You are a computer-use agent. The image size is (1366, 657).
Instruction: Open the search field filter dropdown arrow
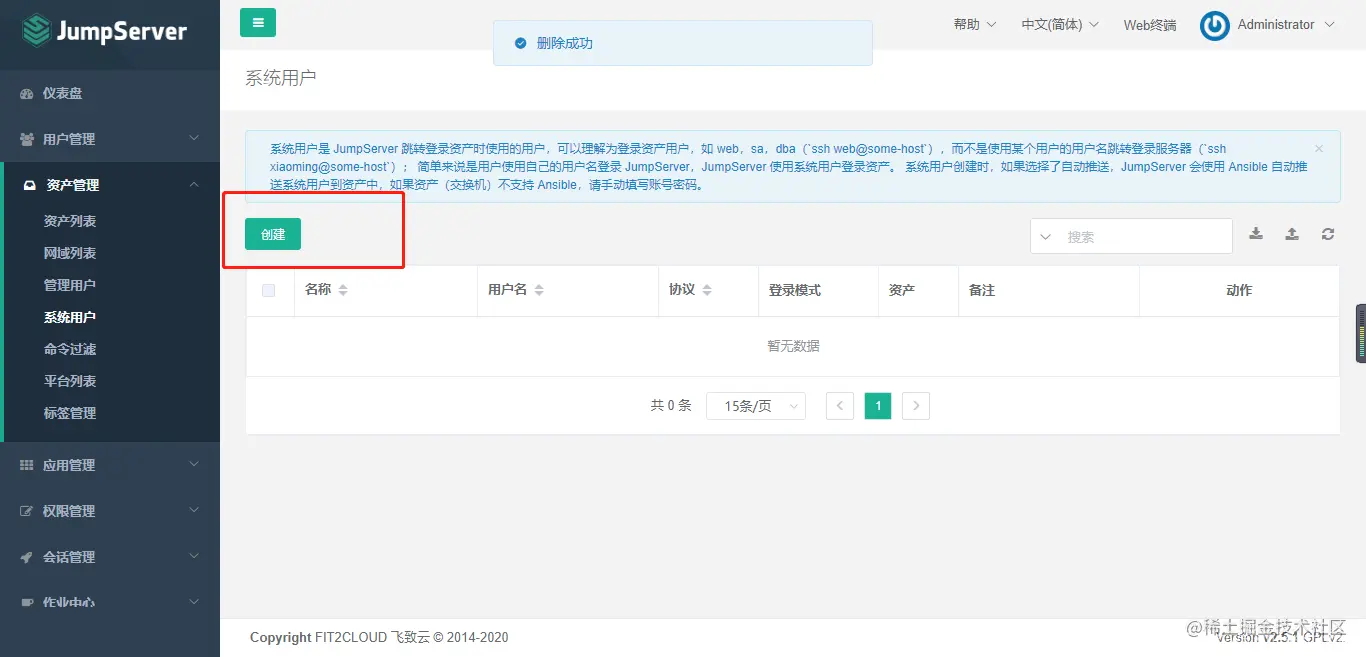coord(1046,237)
